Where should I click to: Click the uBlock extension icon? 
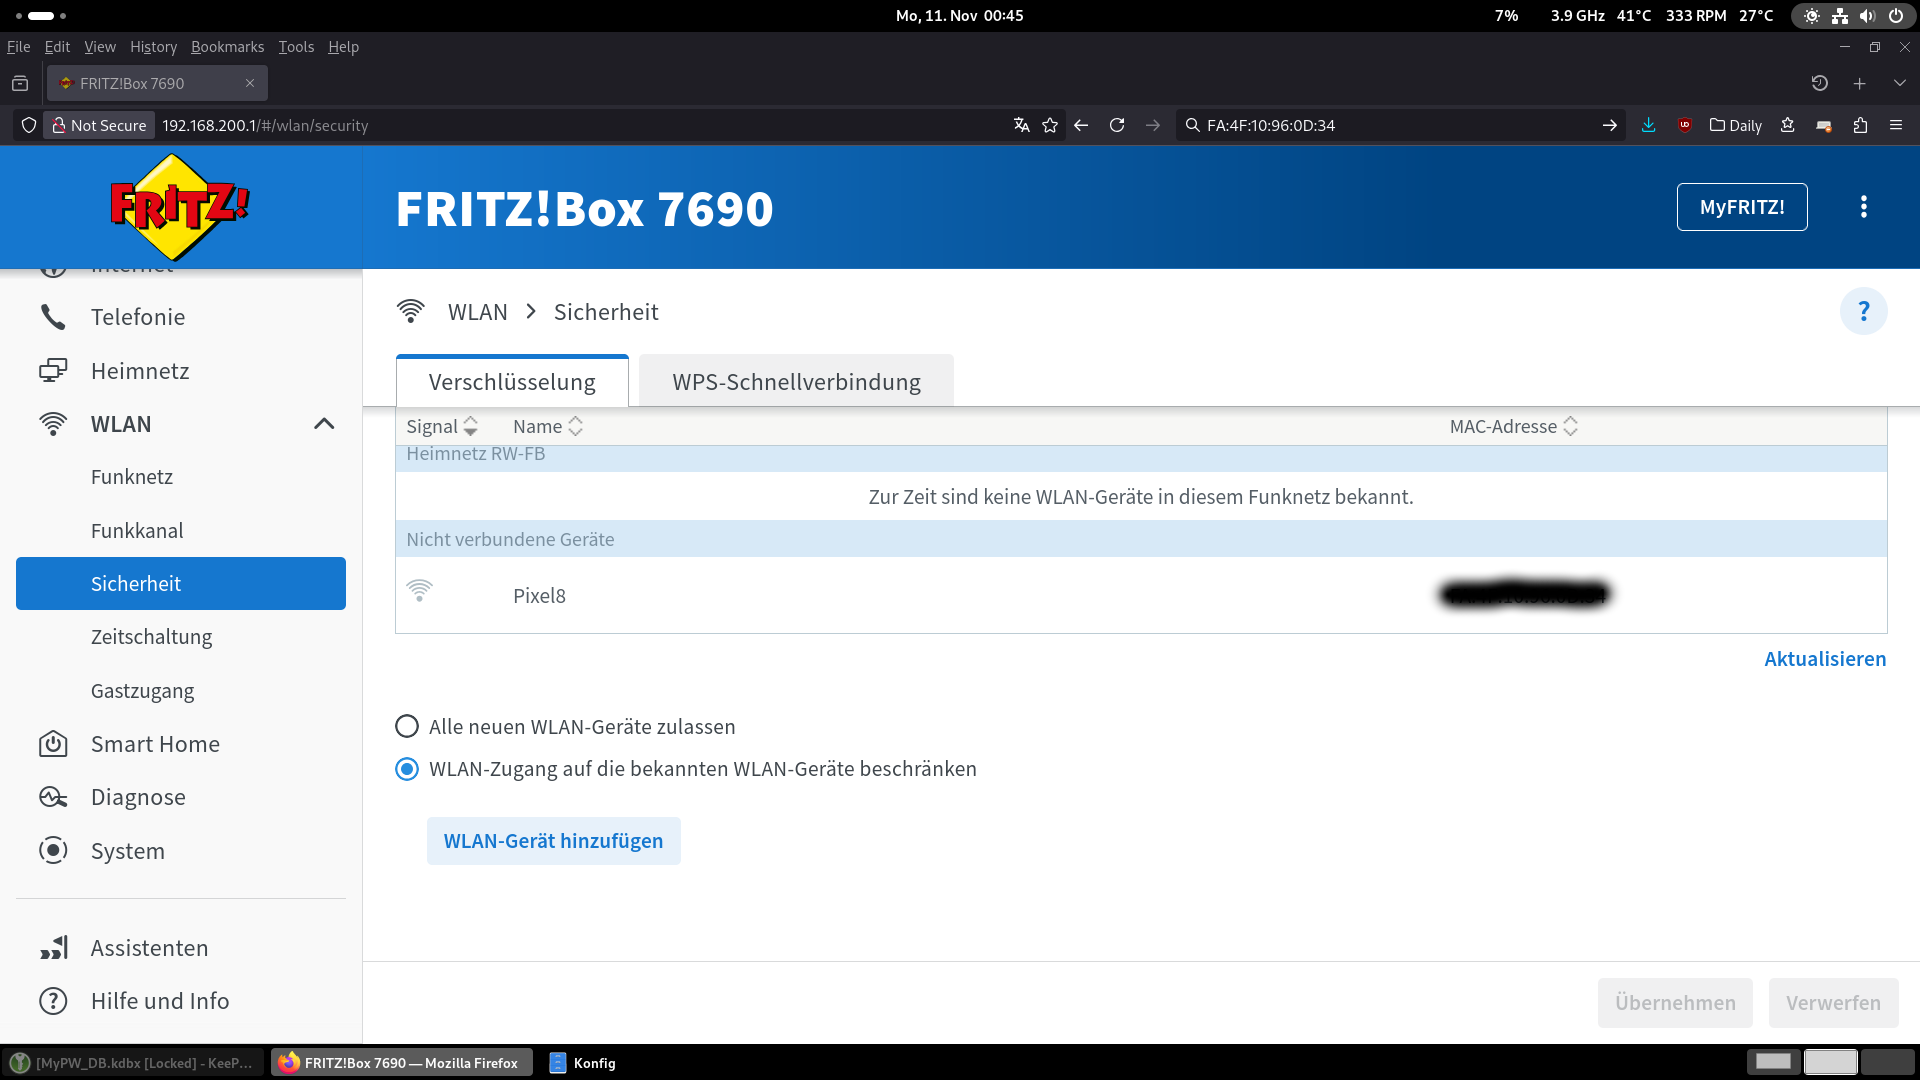1685,125
